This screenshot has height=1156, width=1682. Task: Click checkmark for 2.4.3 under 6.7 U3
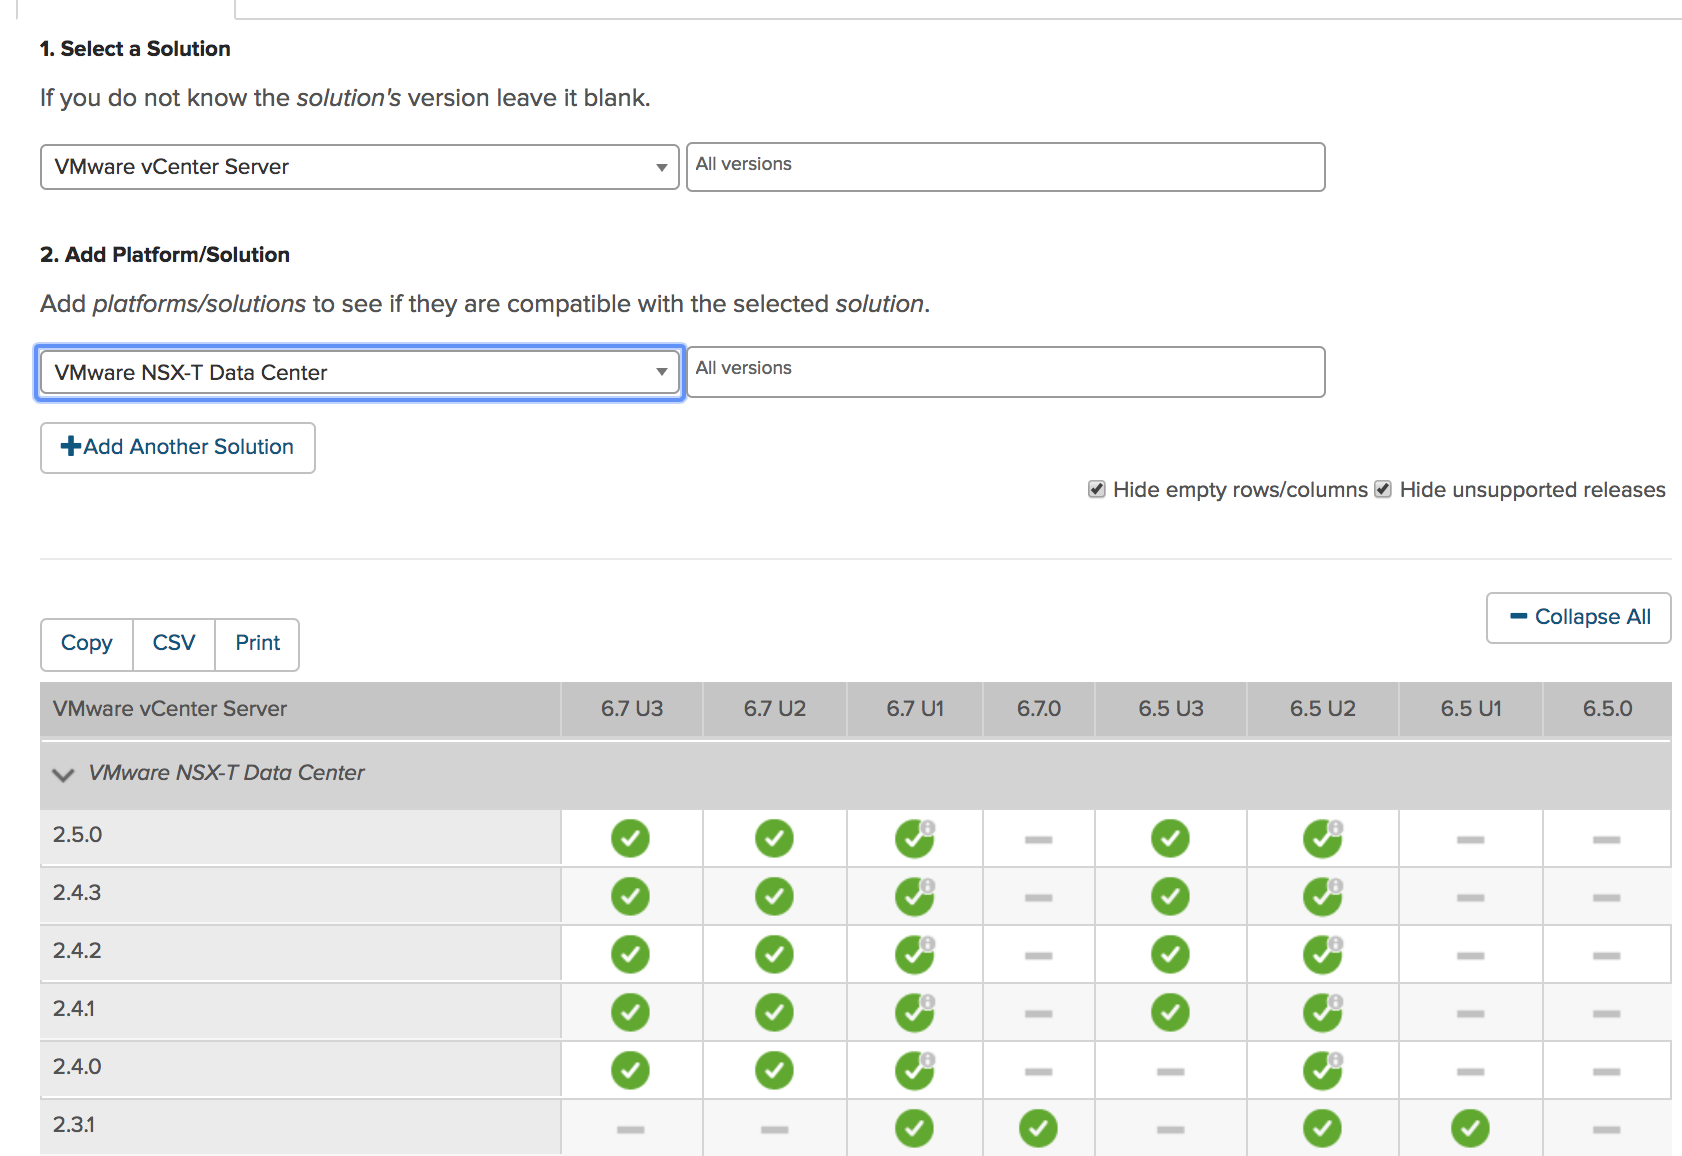click(630, 896)
